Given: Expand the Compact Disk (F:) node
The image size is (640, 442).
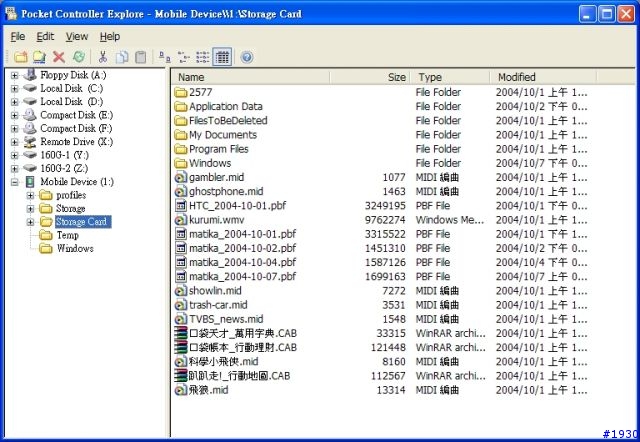Looking at the screenshot, I should [x=15, y=129].
